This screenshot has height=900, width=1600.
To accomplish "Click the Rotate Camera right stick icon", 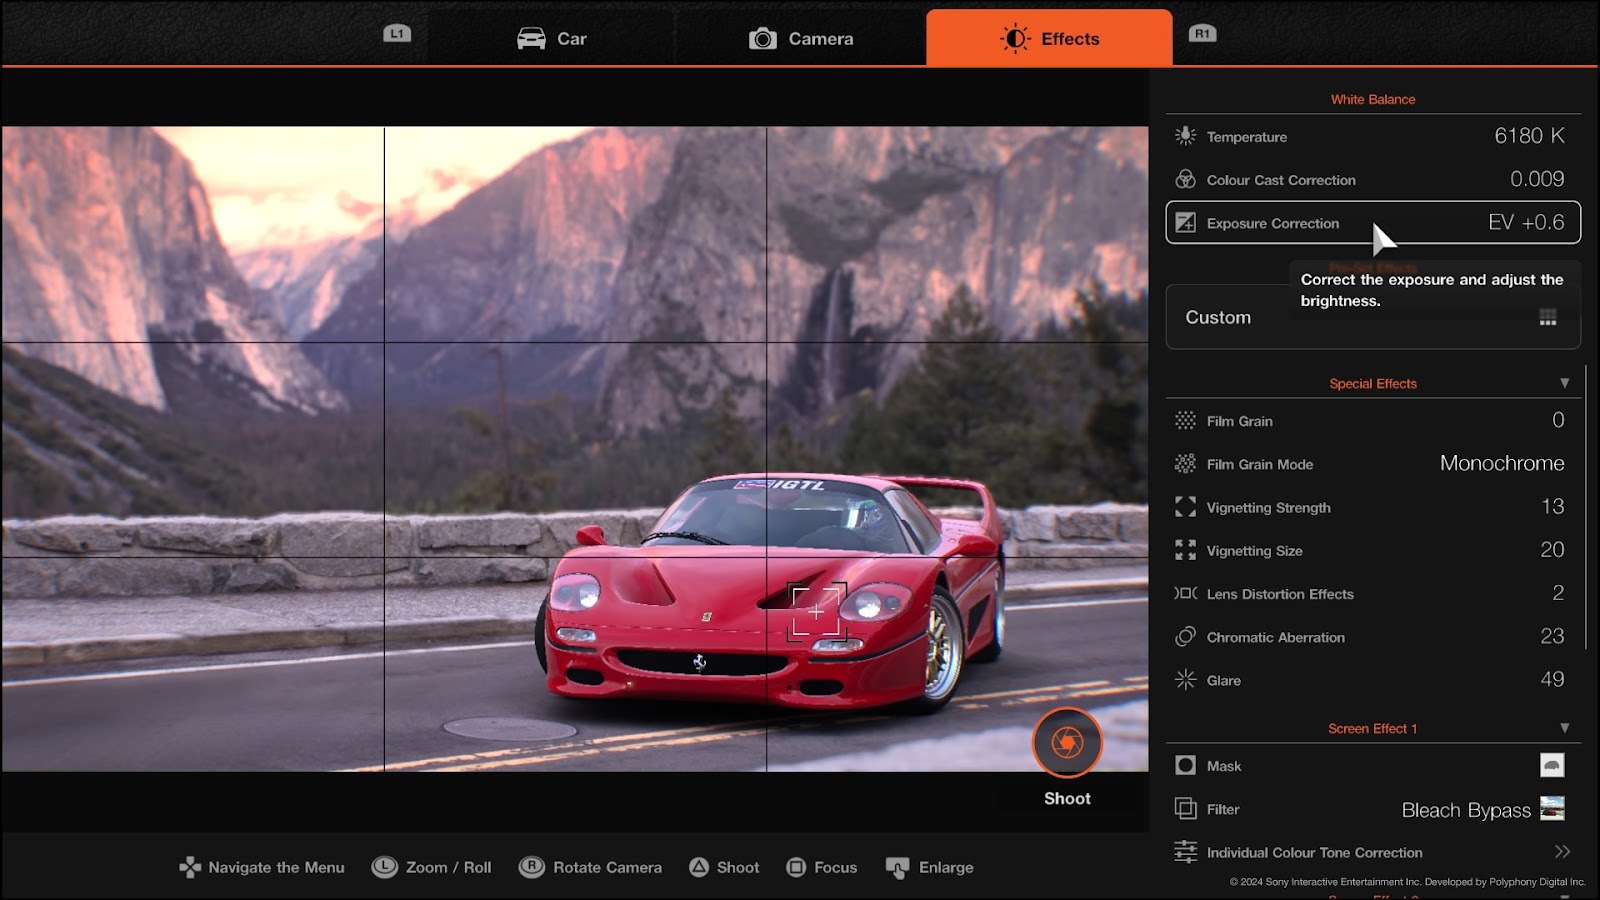I will (532, 867).
